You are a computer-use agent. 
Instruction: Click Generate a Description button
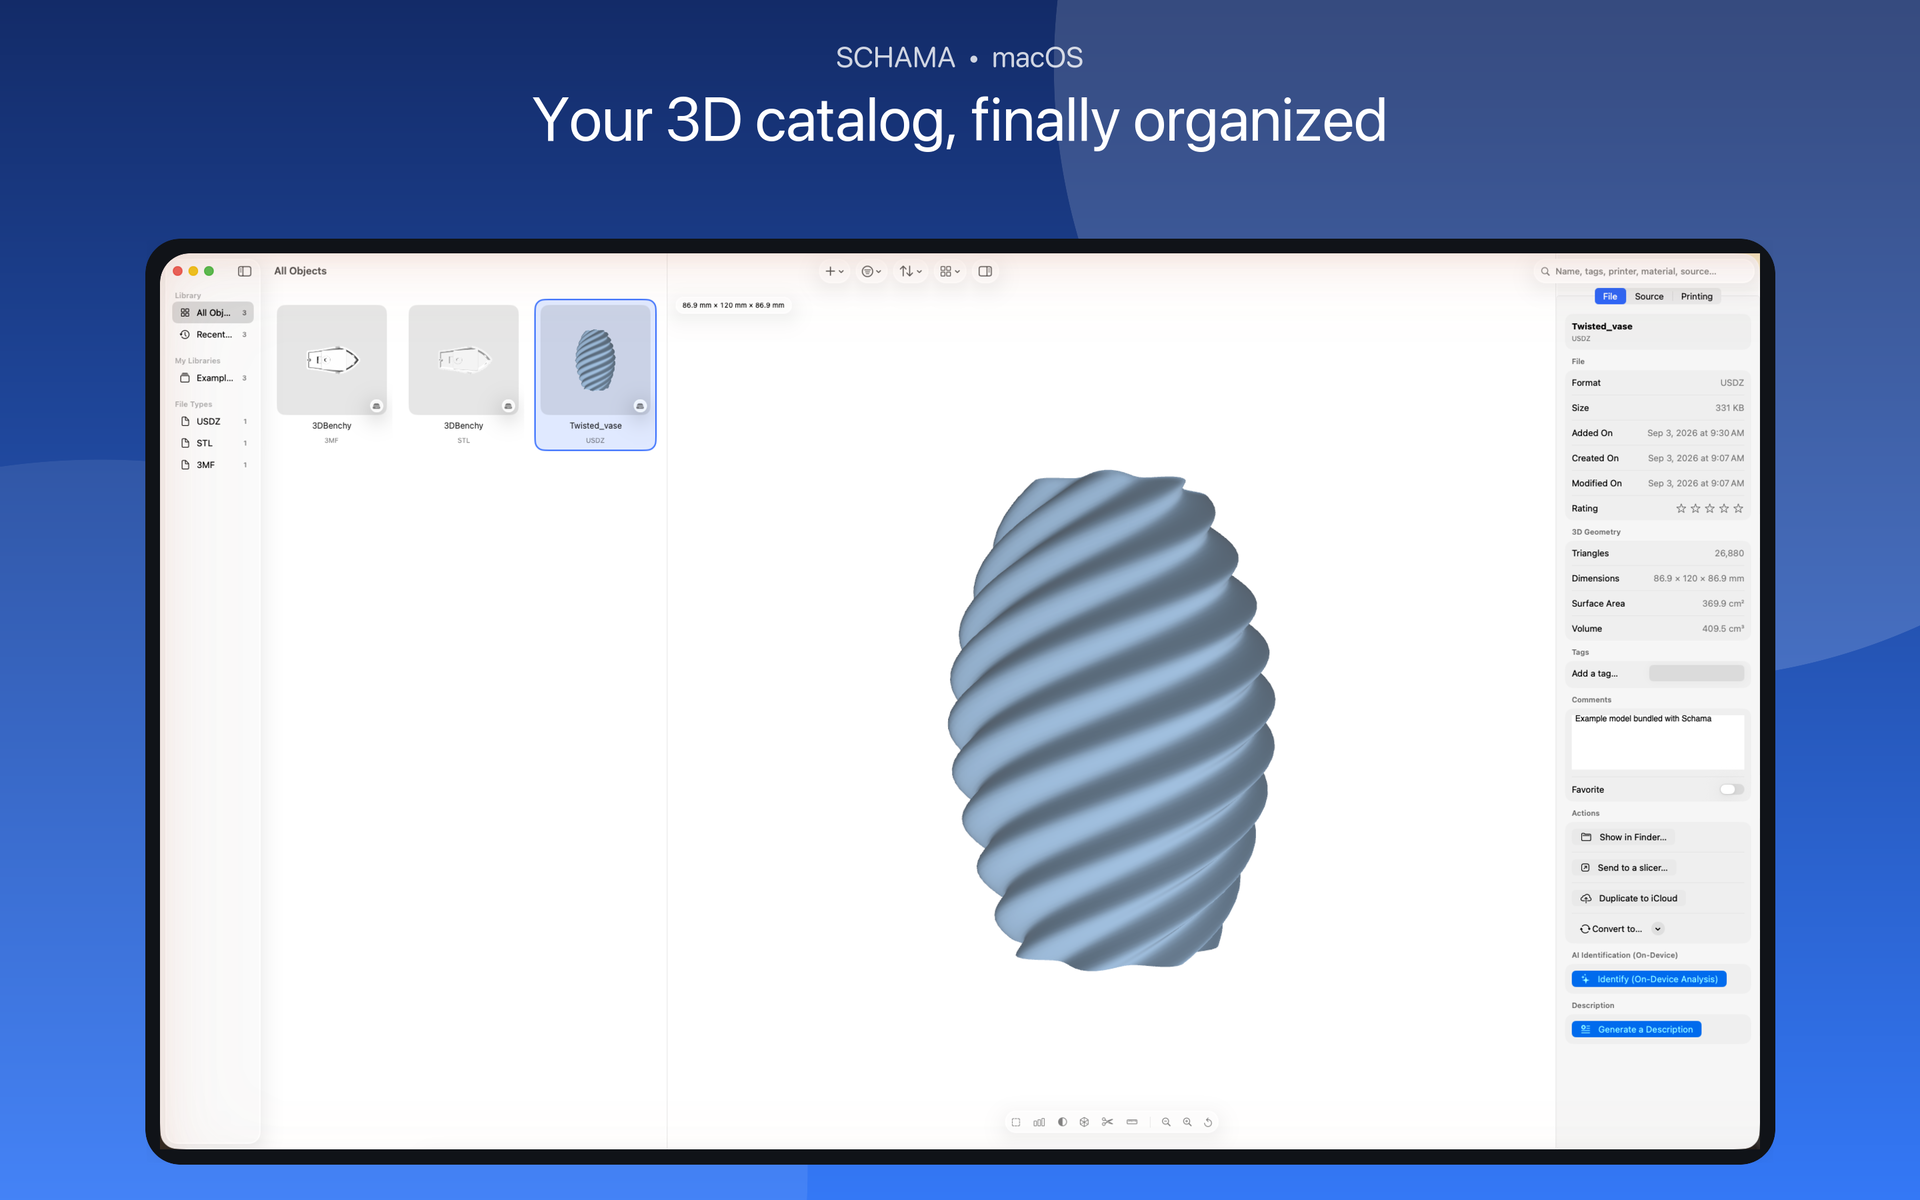pos(1636,1029)
